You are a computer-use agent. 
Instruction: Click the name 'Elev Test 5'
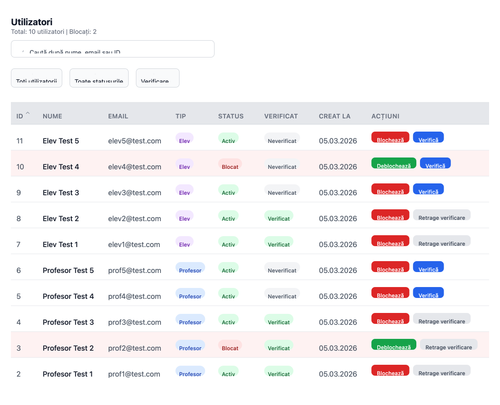(61, 141)
